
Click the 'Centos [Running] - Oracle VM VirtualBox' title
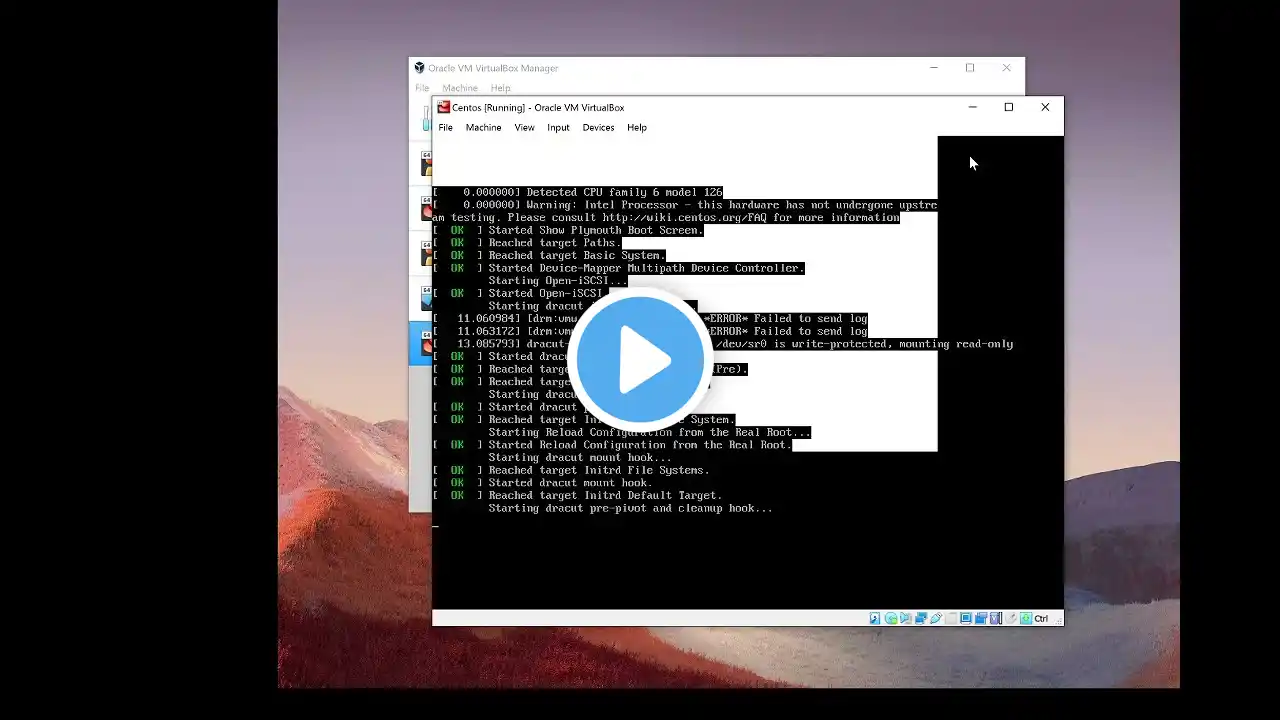pos(538,108)
